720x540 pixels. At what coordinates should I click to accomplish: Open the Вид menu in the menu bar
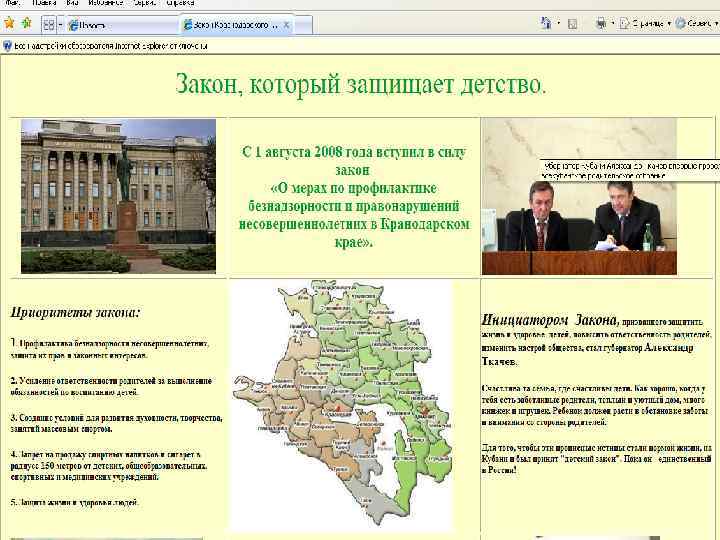point(72,3)
